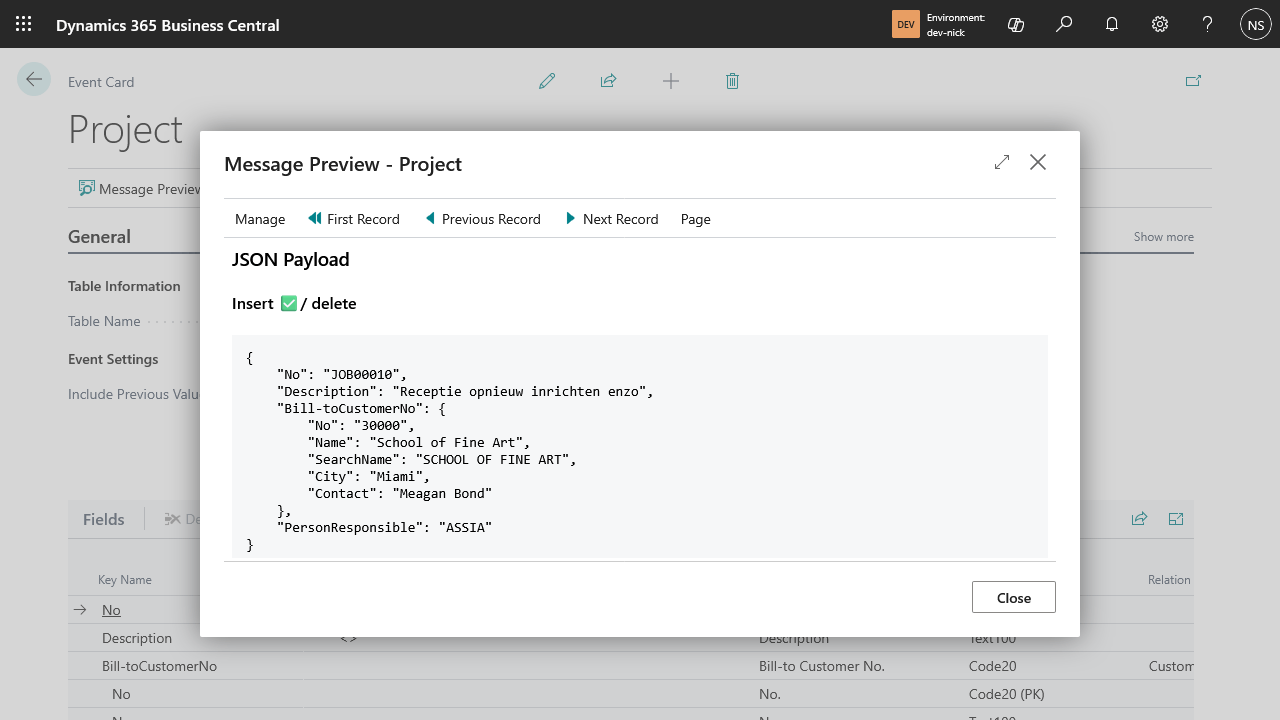Screen dimensions: 1280x720
Task: Click the Code20 type cell
Action: tap(992, 666)
